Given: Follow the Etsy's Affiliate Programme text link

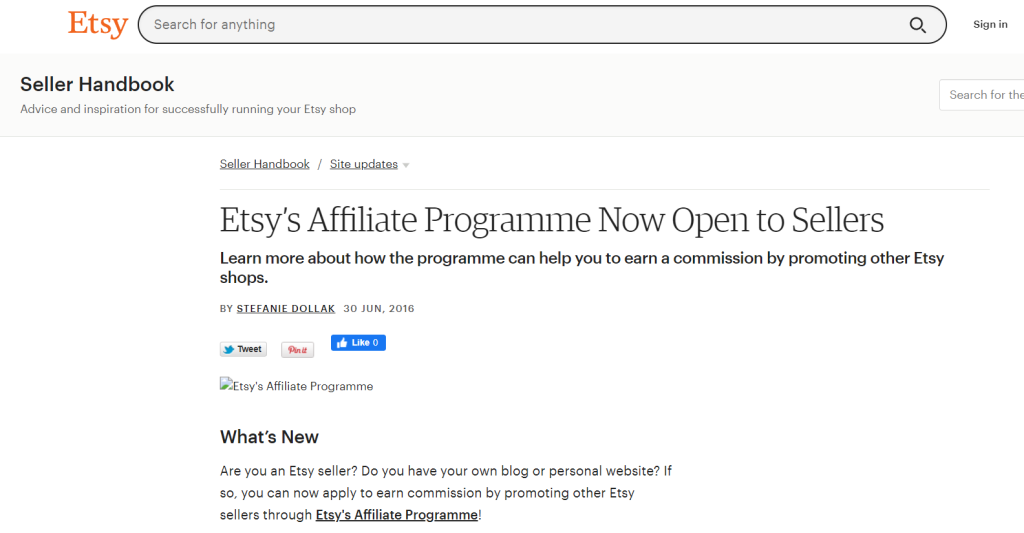Looking at the screenshot, I should tap(396, 515).
